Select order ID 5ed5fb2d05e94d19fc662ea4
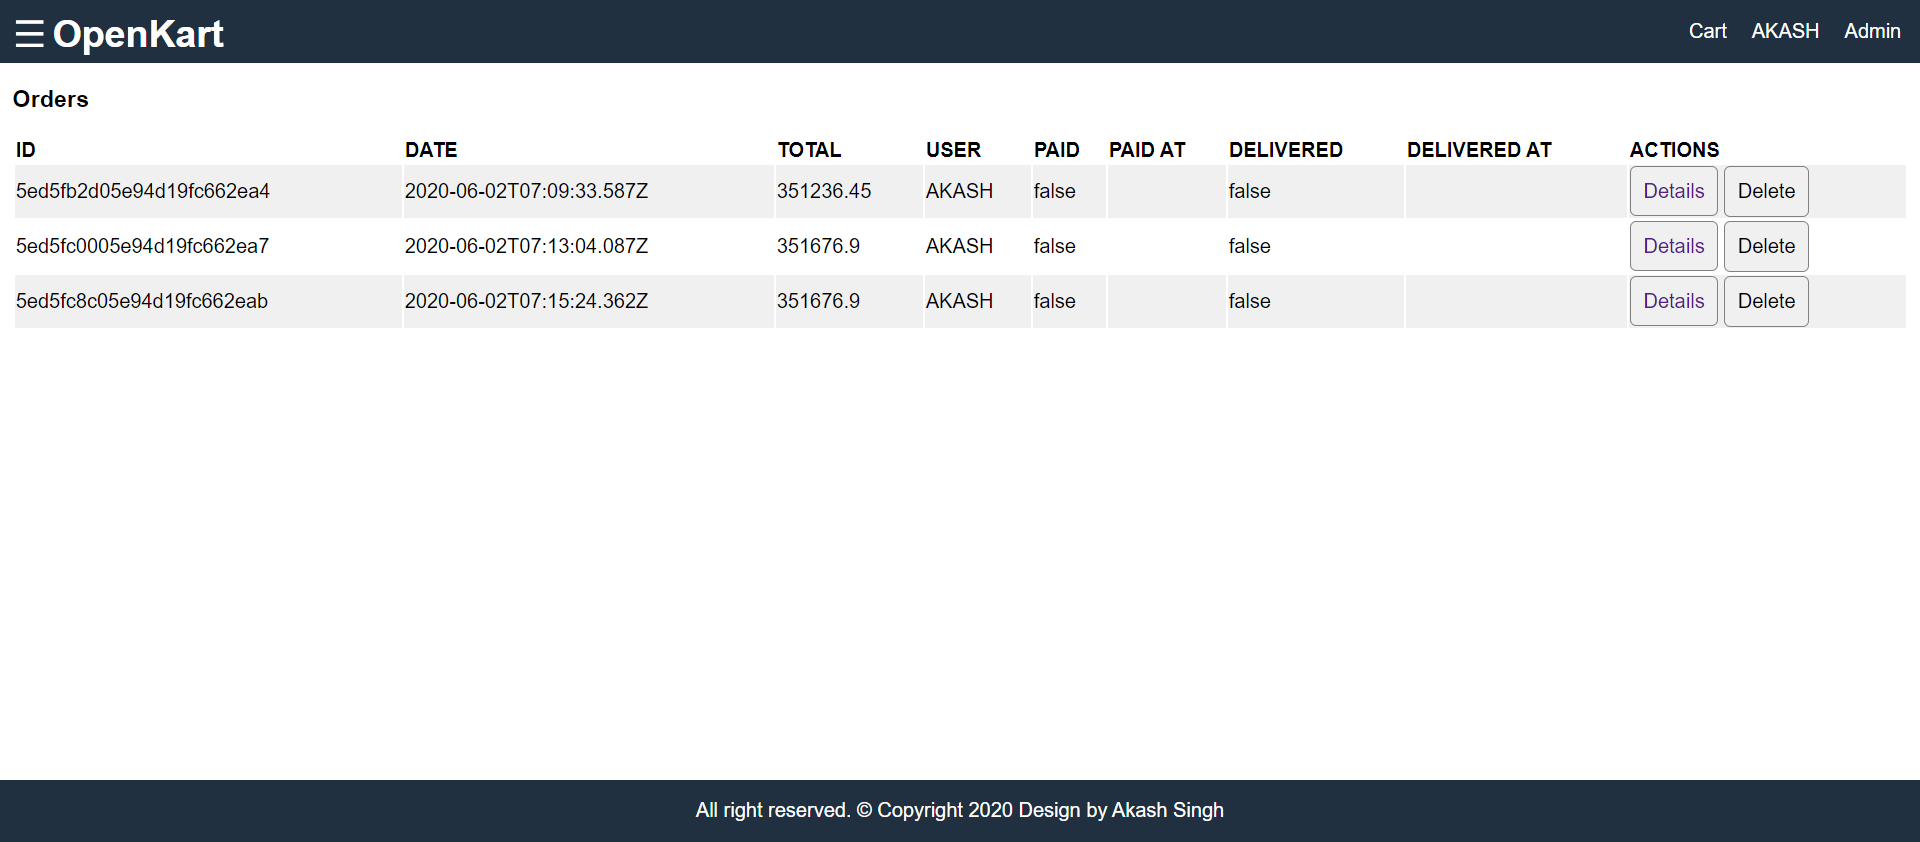 143,191
